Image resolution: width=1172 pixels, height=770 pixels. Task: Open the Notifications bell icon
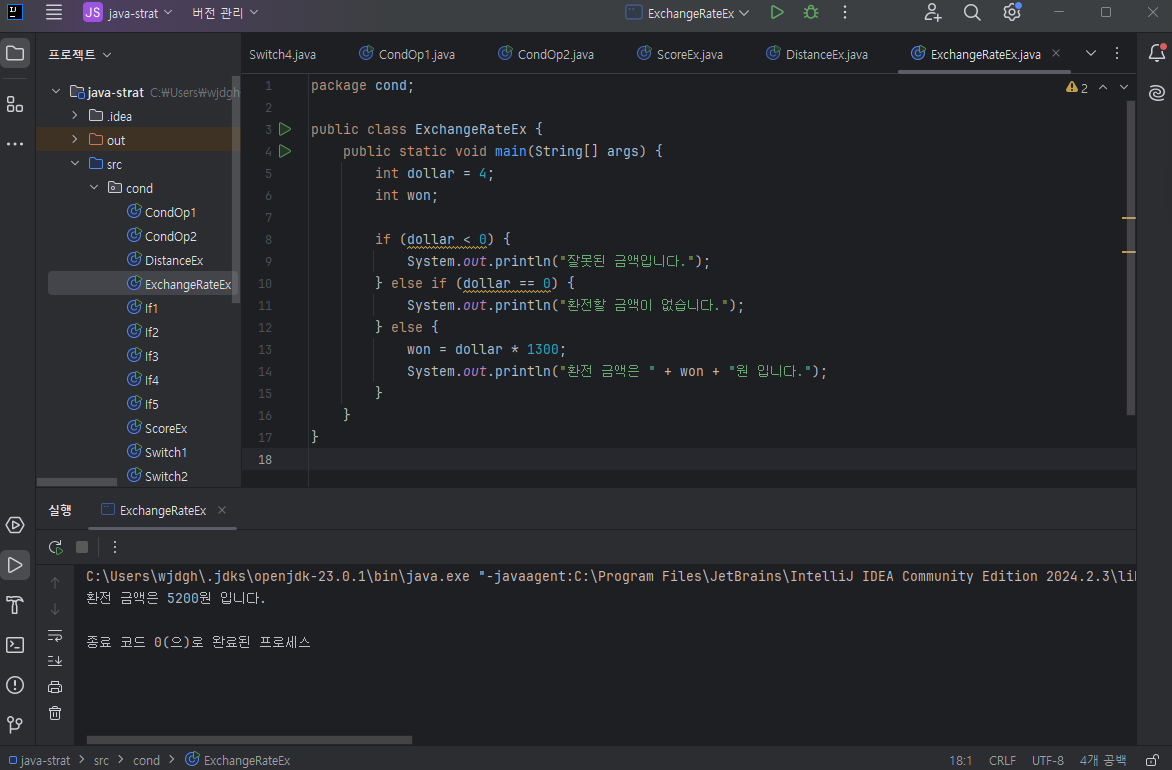coord(1156,53)
